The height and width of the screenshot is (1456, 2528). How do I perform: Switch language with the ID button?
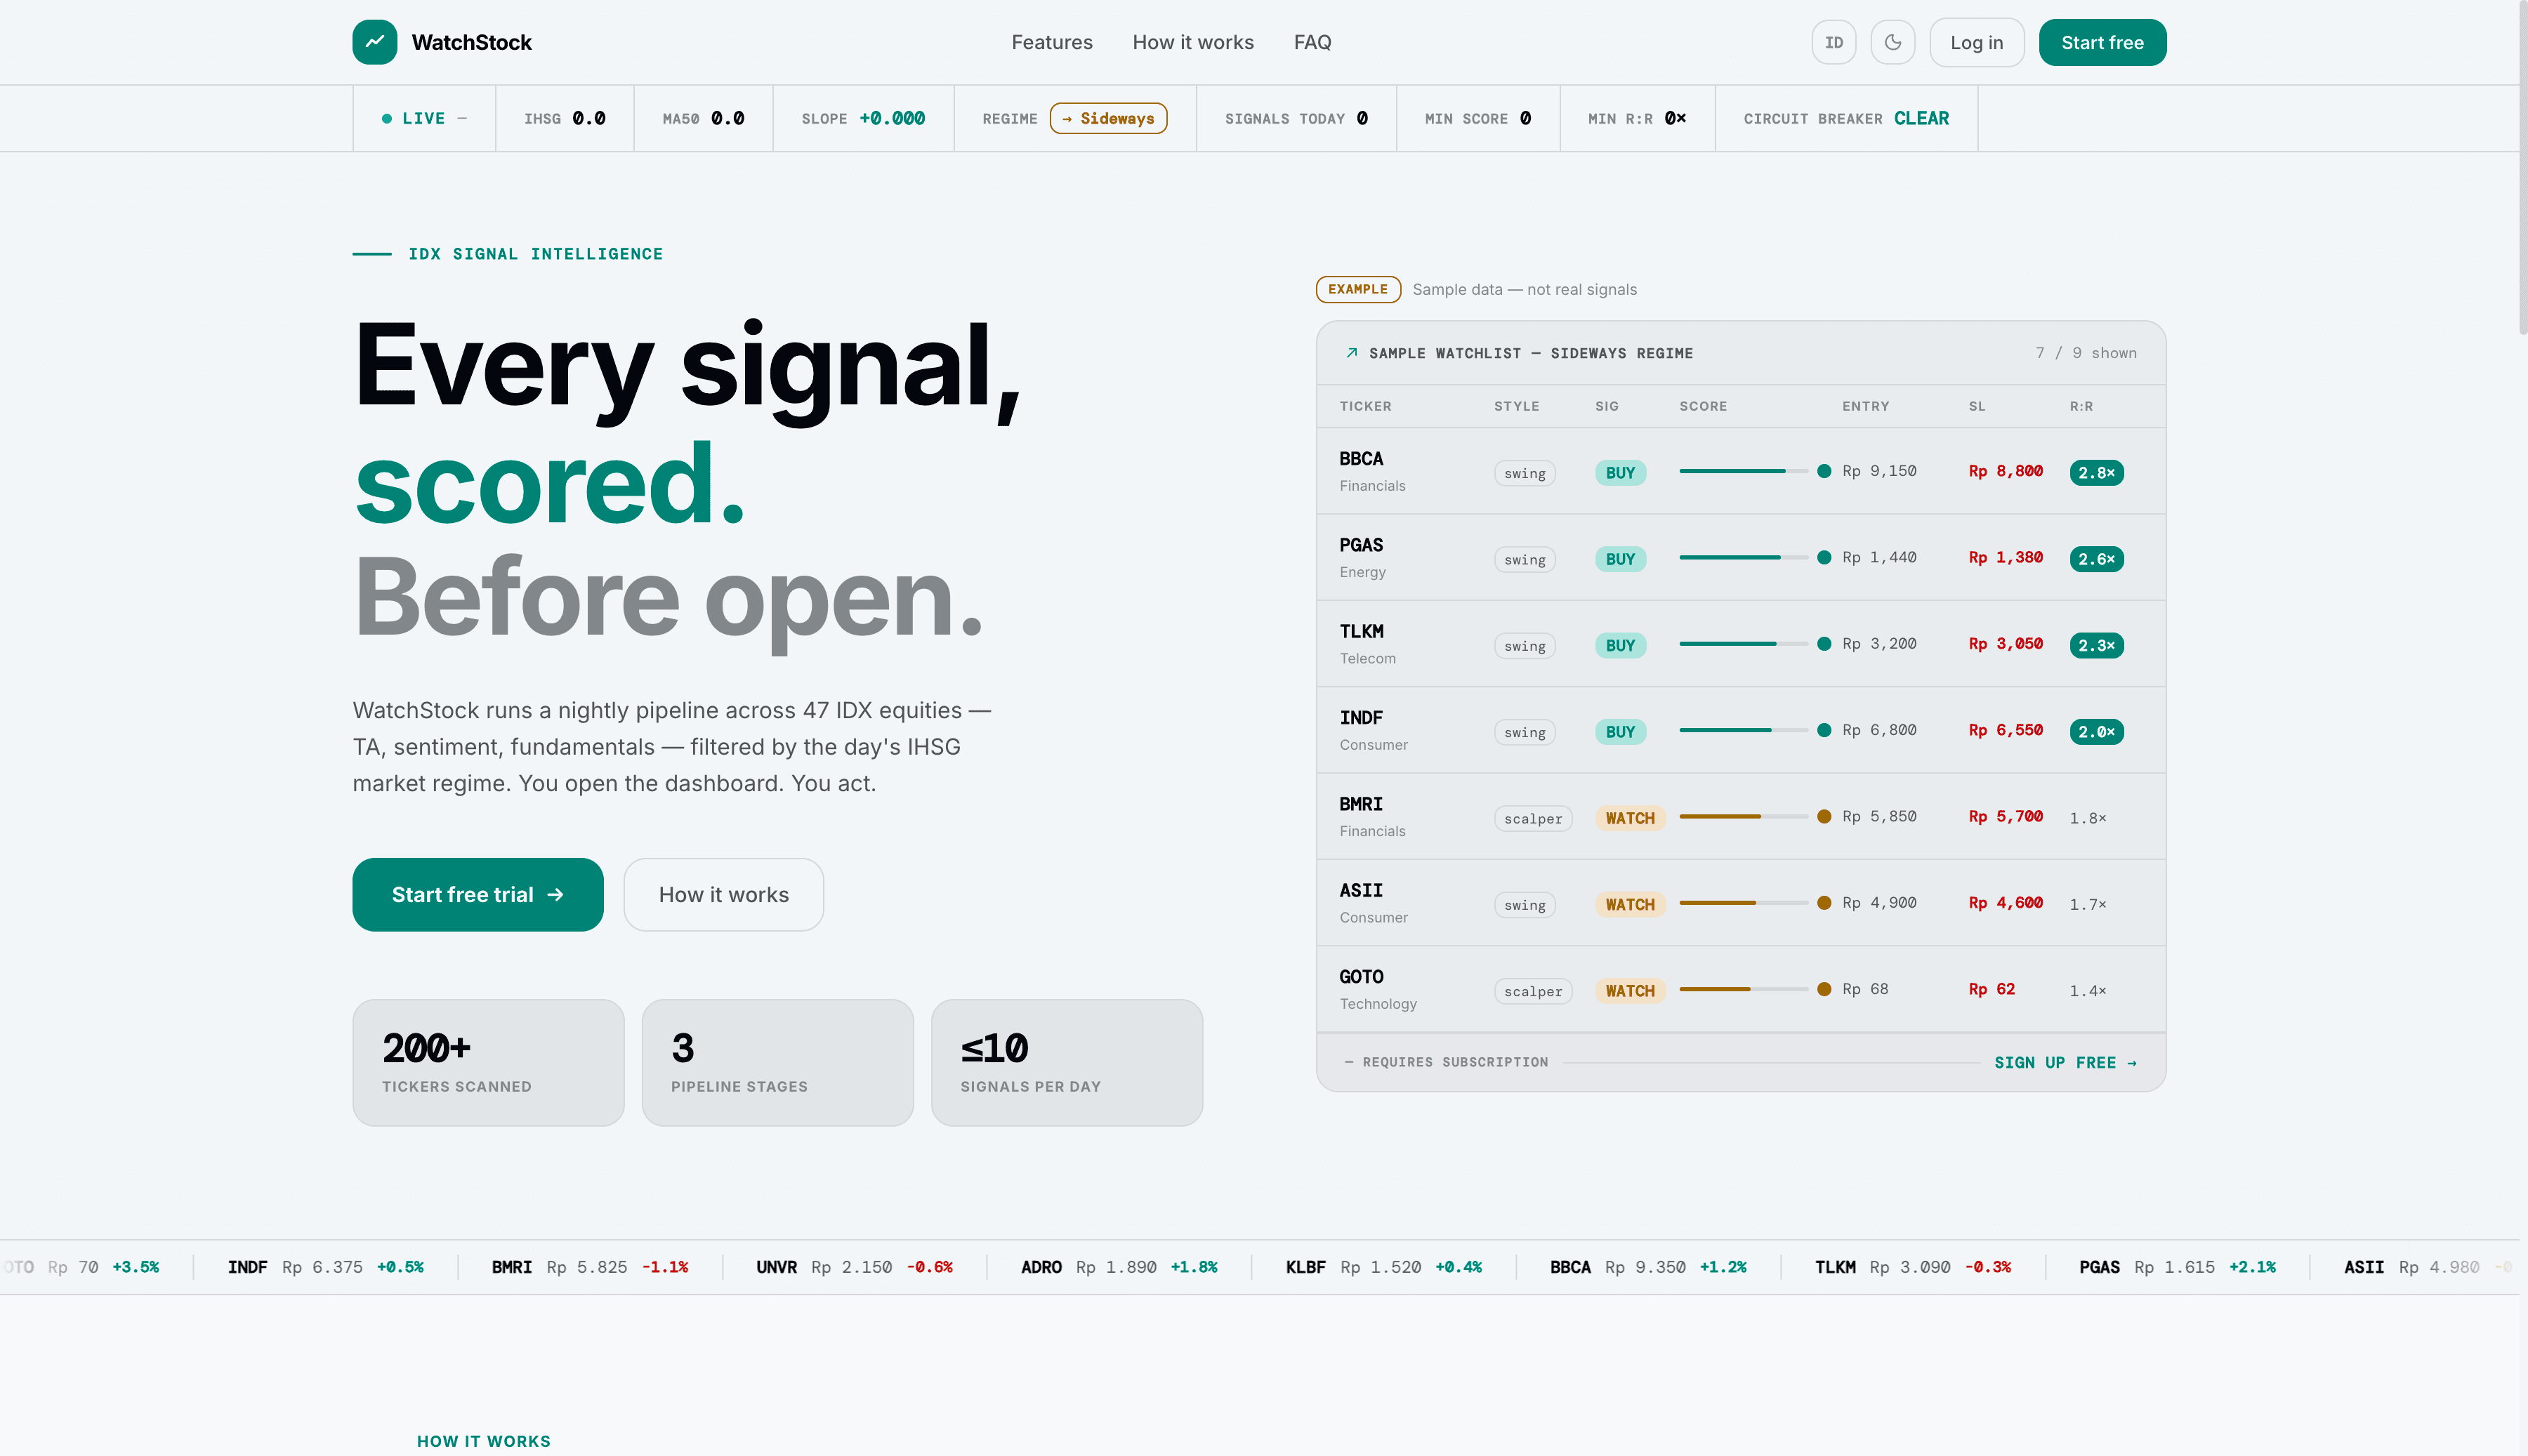pos(1834,42)
